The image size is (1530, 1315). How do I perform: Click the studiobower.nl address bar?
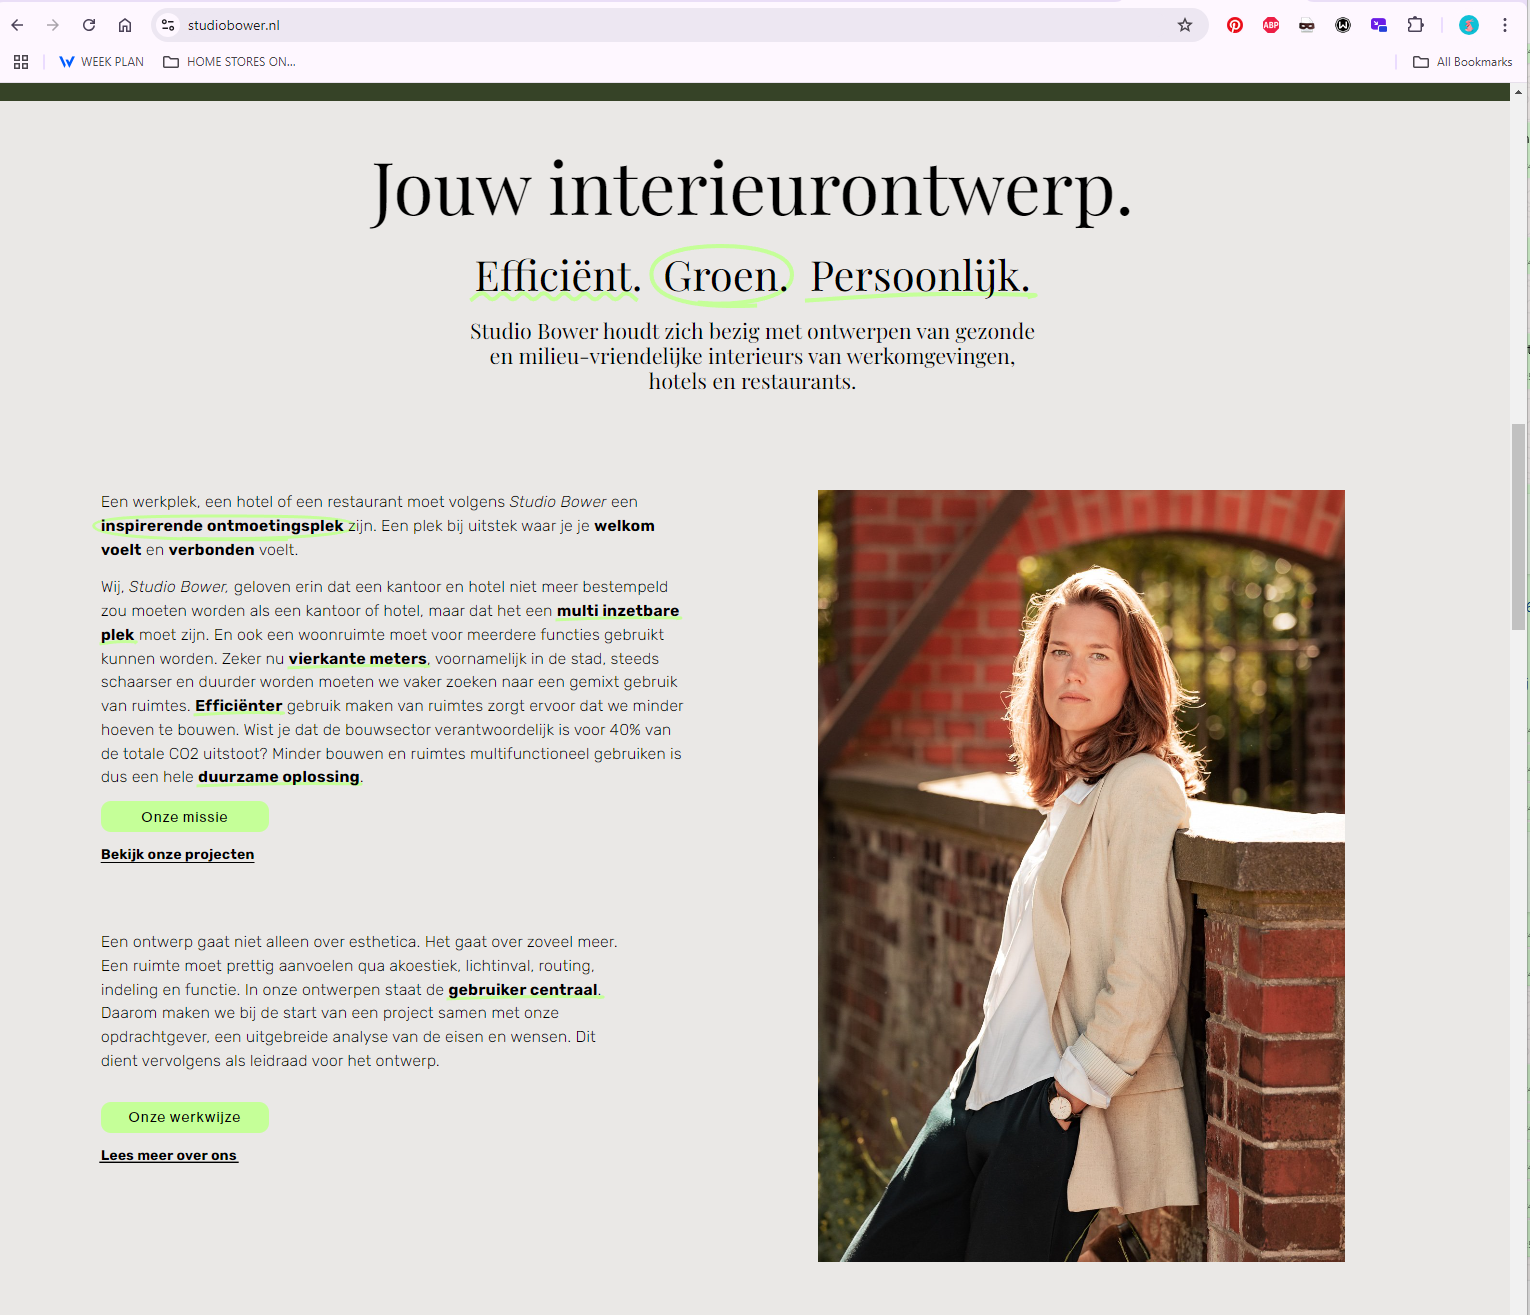click(x=670, y=25)
